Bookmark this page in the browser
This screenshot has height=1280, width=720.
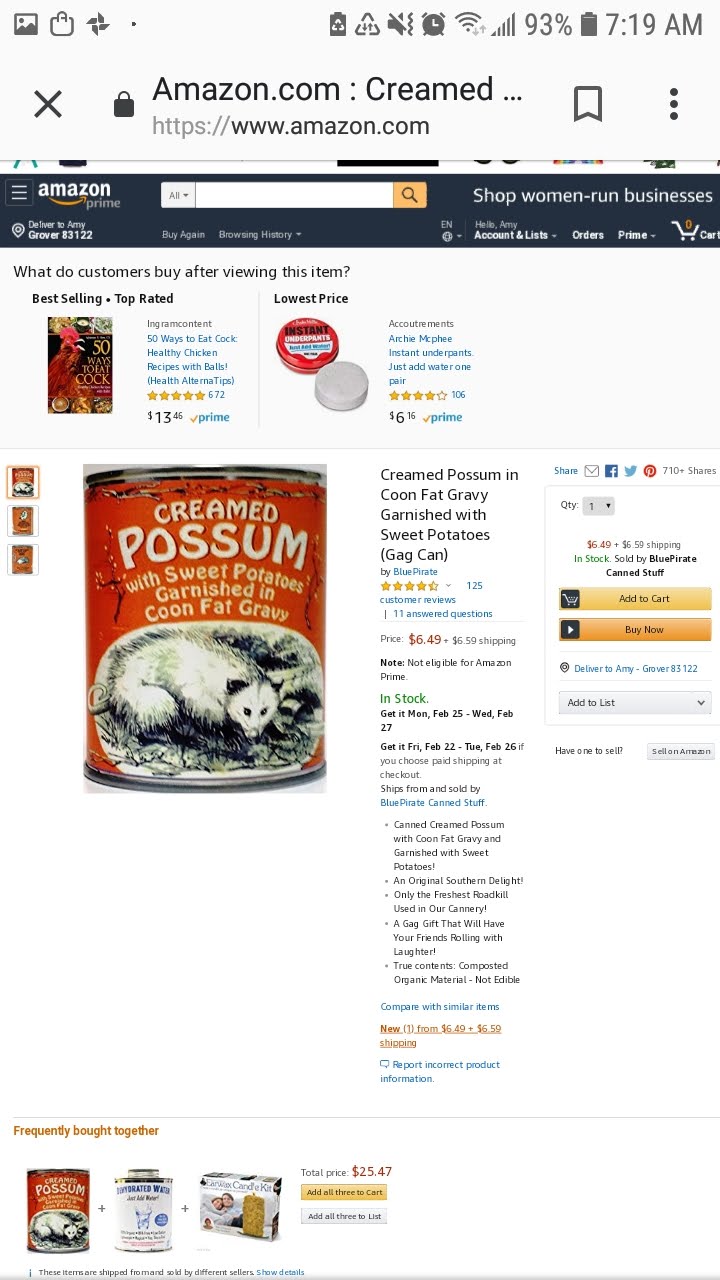tap(588, 104)
